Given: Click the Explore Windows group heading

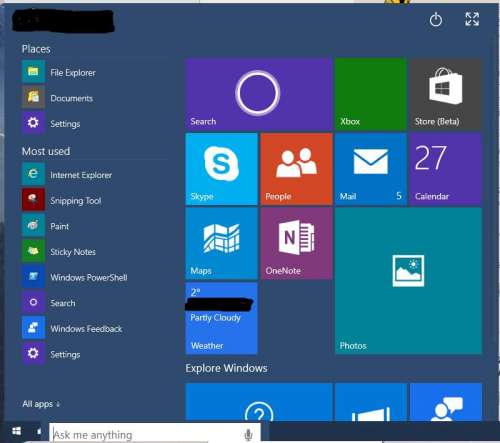Looking at the screenshot, I should click(226, 368).
